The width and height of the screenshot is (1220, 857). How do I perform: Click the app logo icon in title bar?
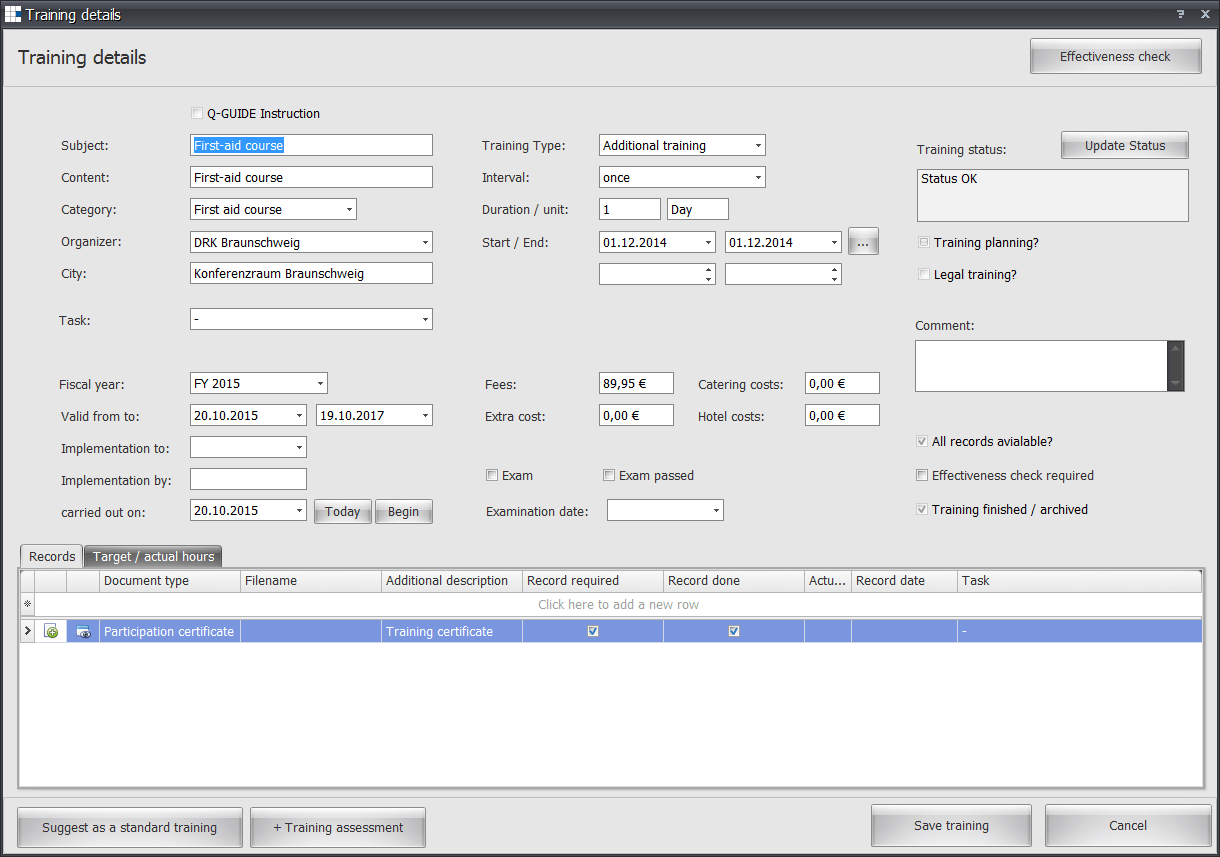click(13, 14)
